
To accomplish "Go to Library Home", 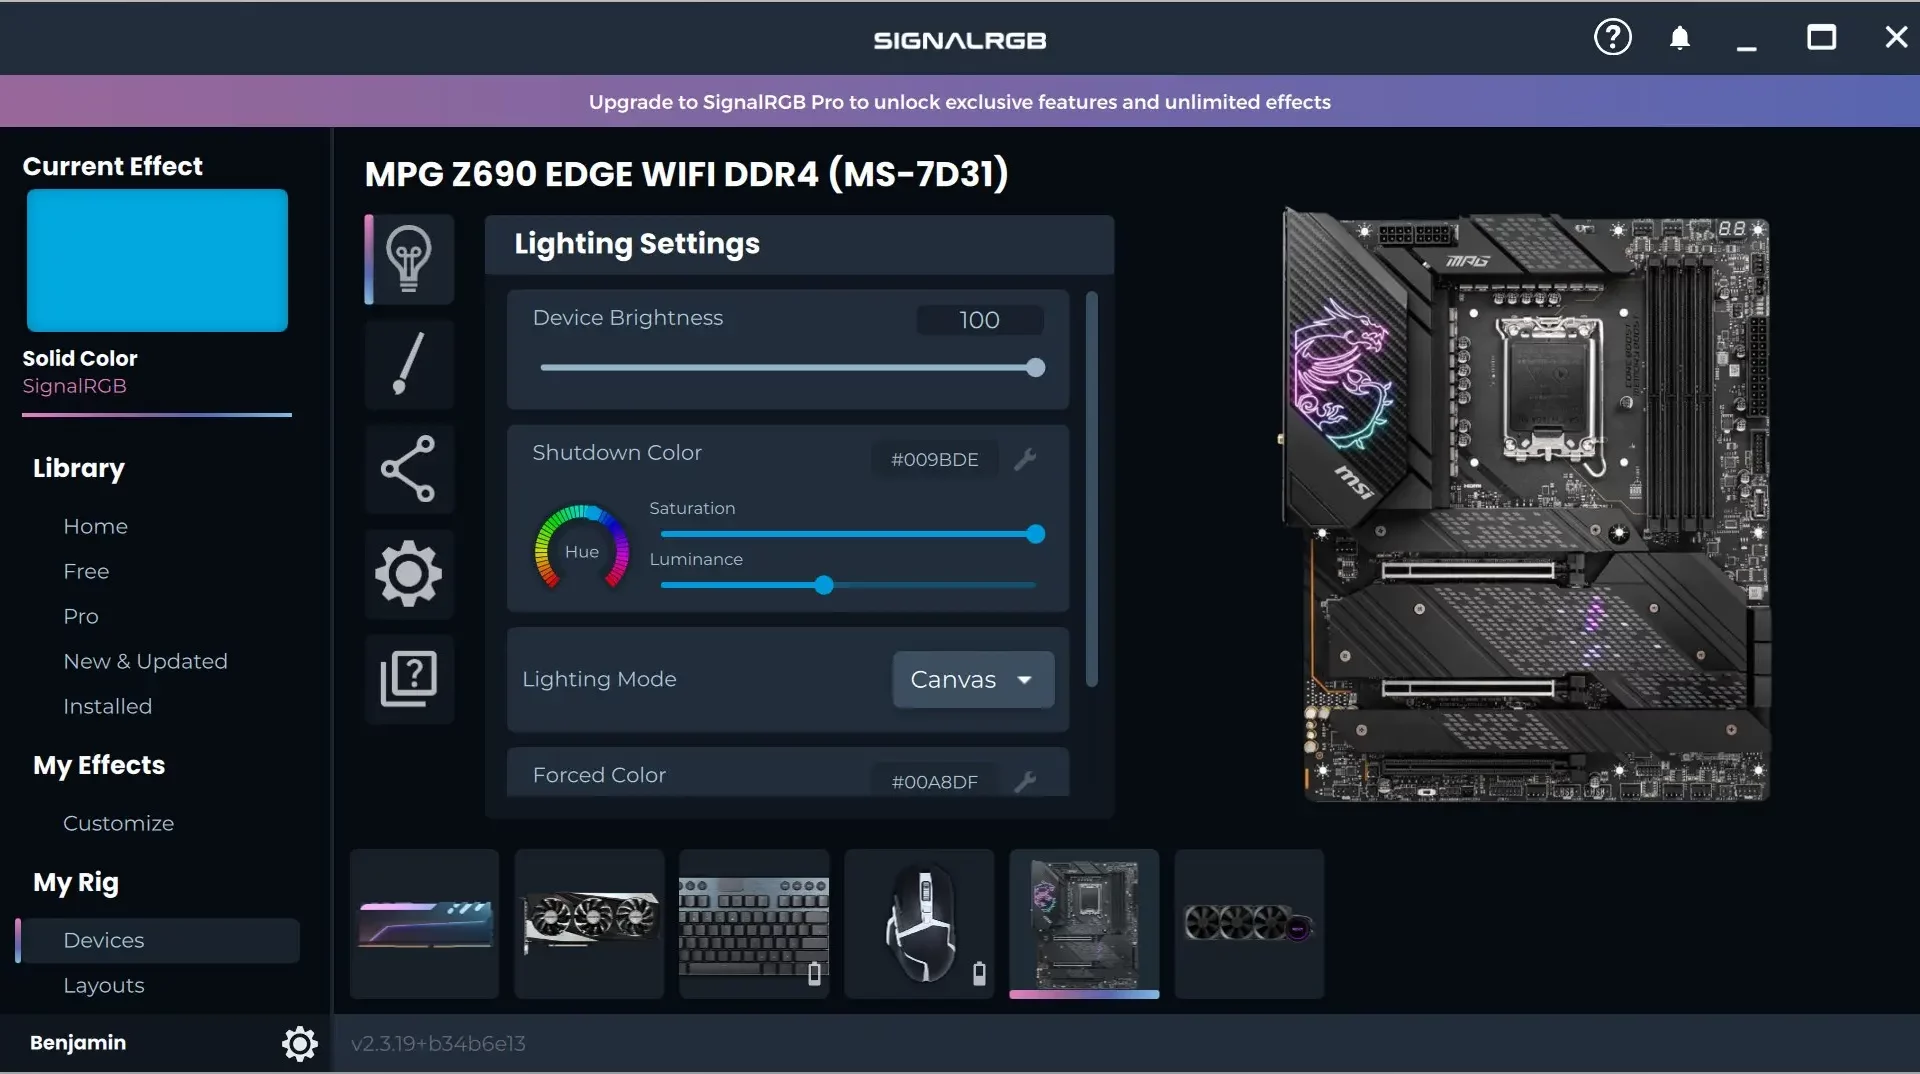I will (96, 526).
